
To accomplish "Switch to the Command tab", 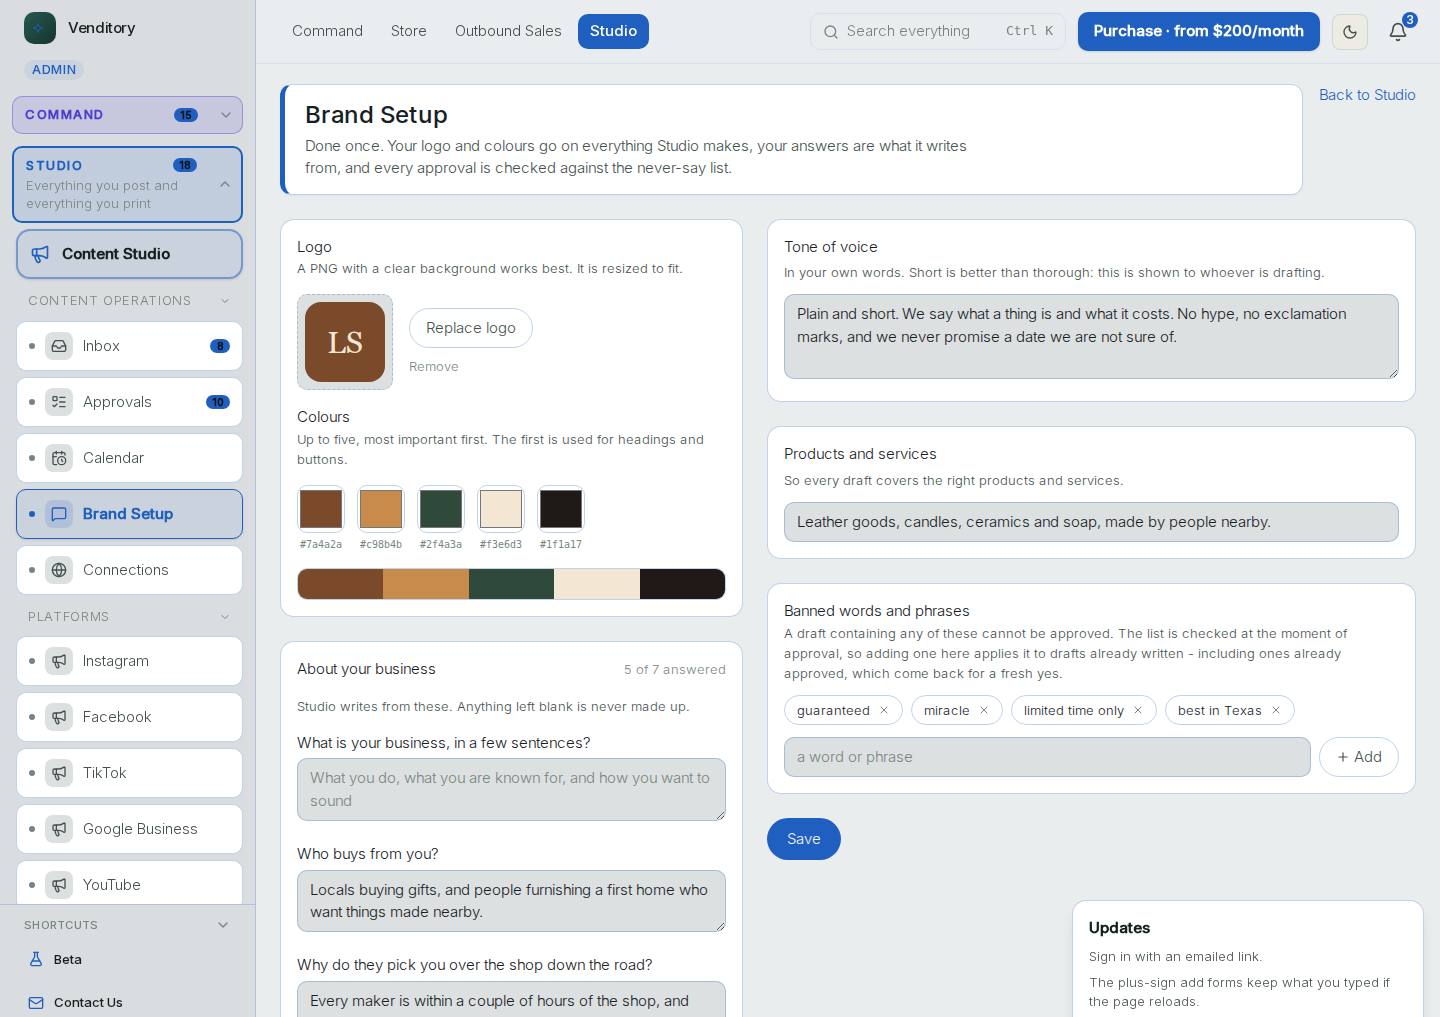I will [x=327, y=32].
